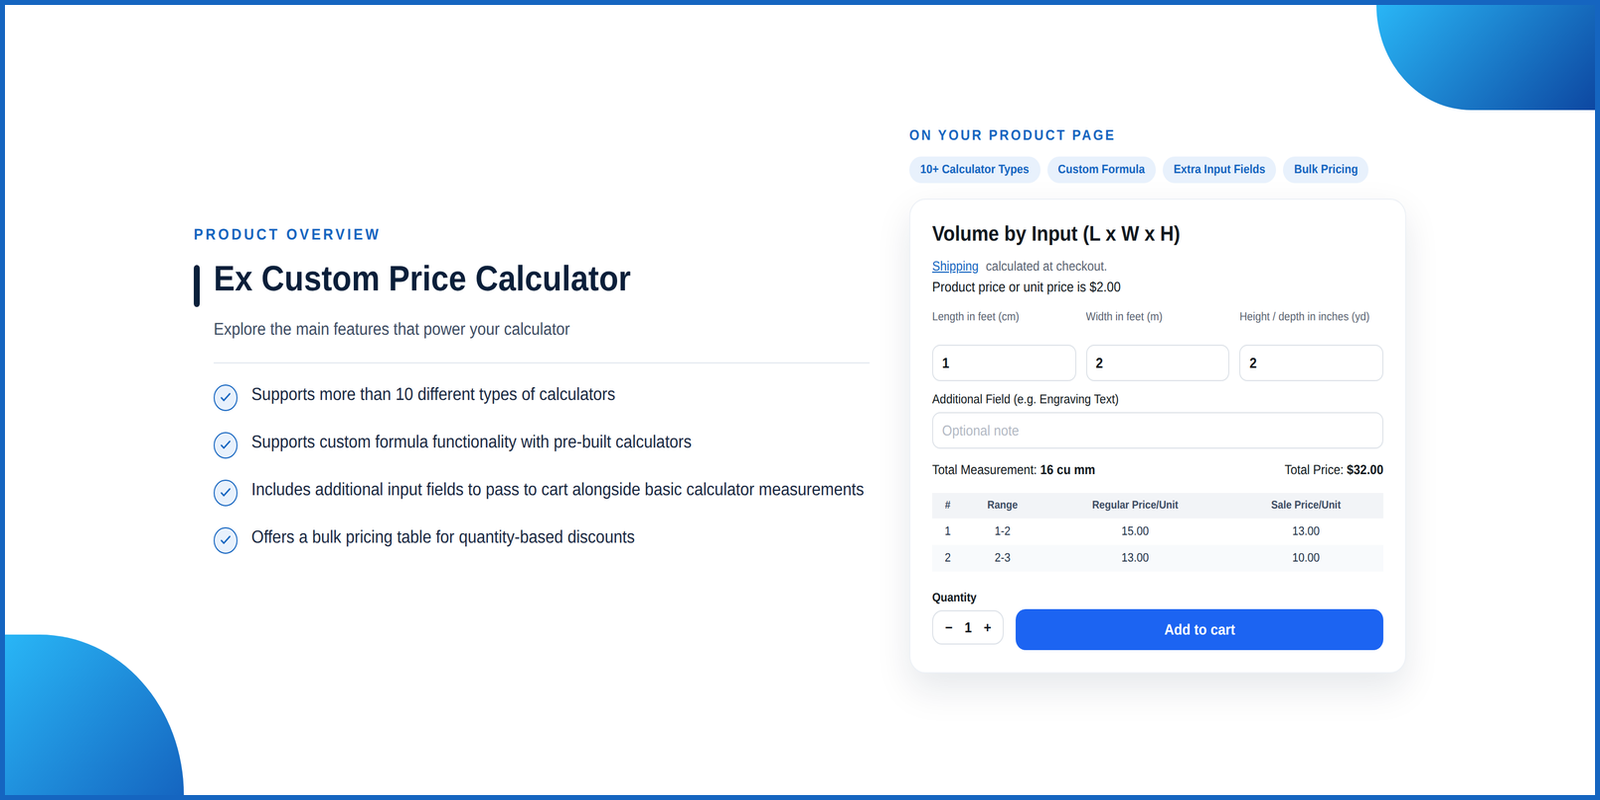Select bulk pricing row with range 1-2
This screenshot has width=1600, height=800.
point(1157,531)
